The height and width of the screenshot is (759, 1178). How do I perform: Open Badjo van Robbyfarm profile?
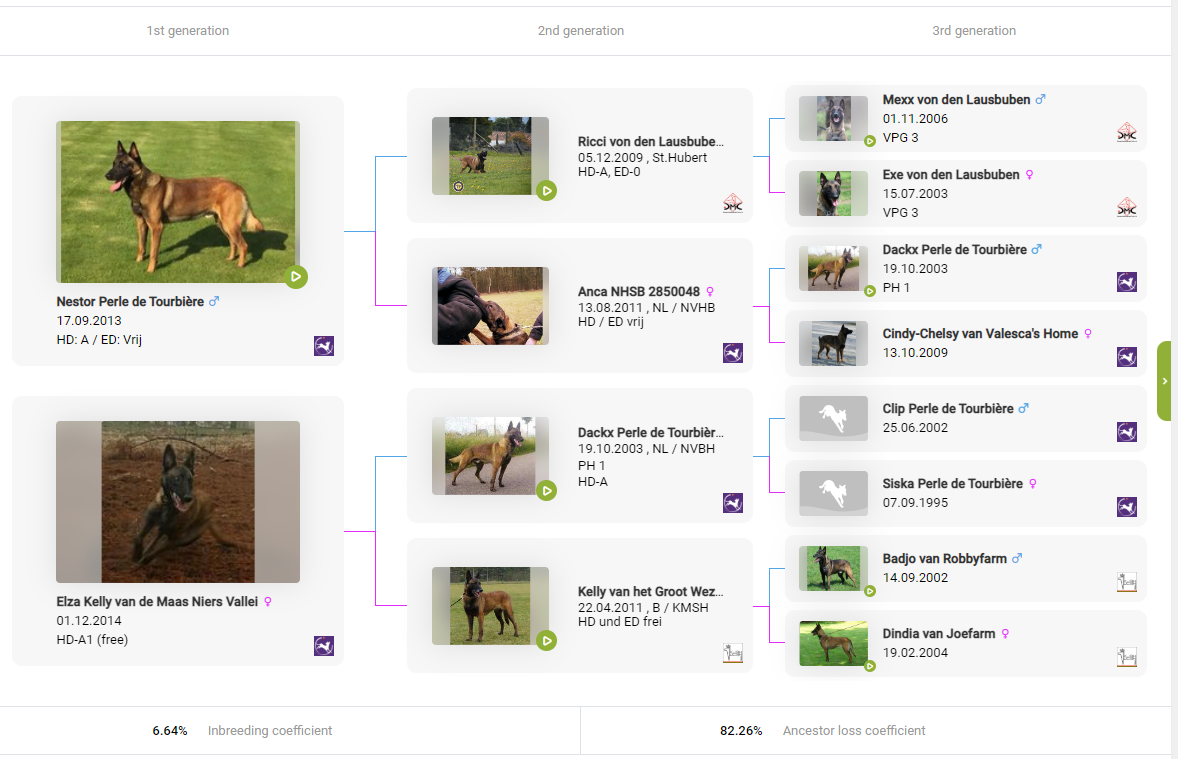click(944, 558)
